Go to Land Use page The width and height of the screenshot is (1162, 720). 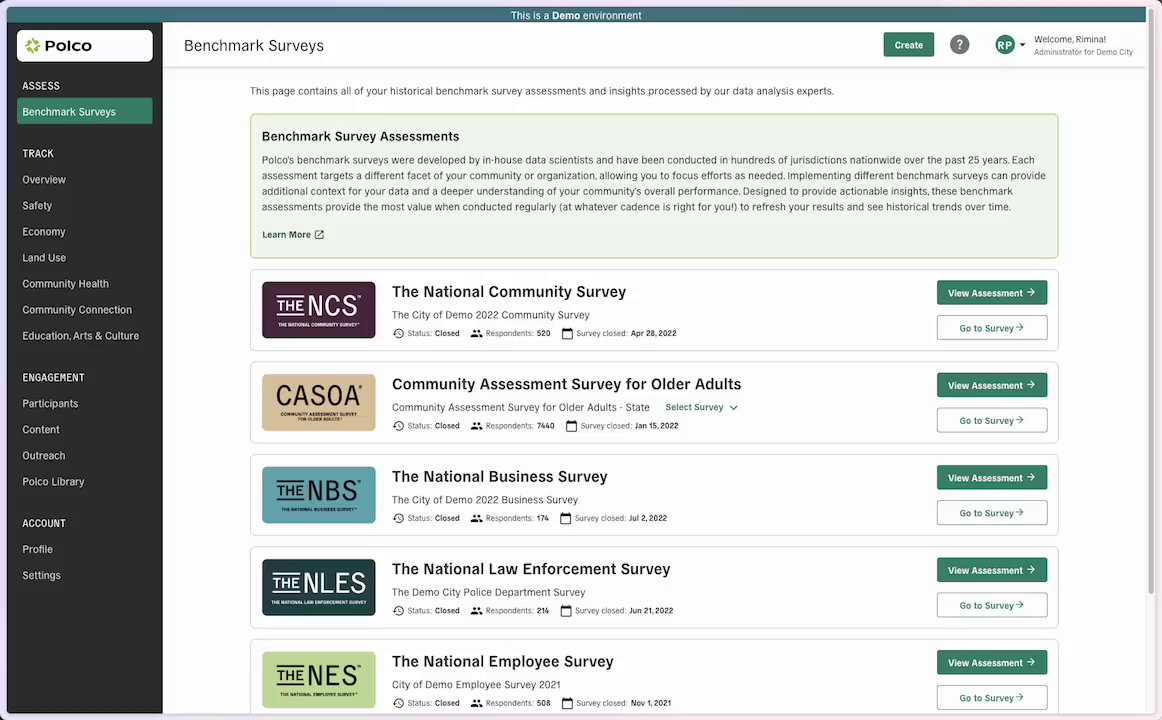44,258
